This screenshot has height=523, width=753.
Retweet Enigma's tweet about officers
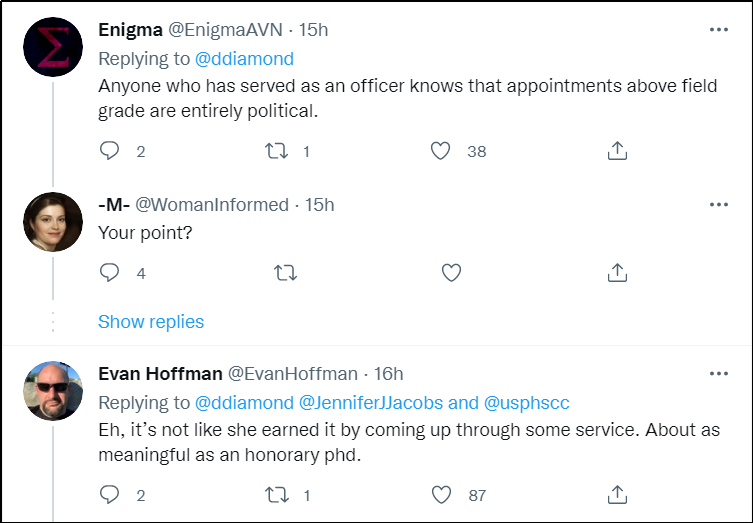coord(276,152)
